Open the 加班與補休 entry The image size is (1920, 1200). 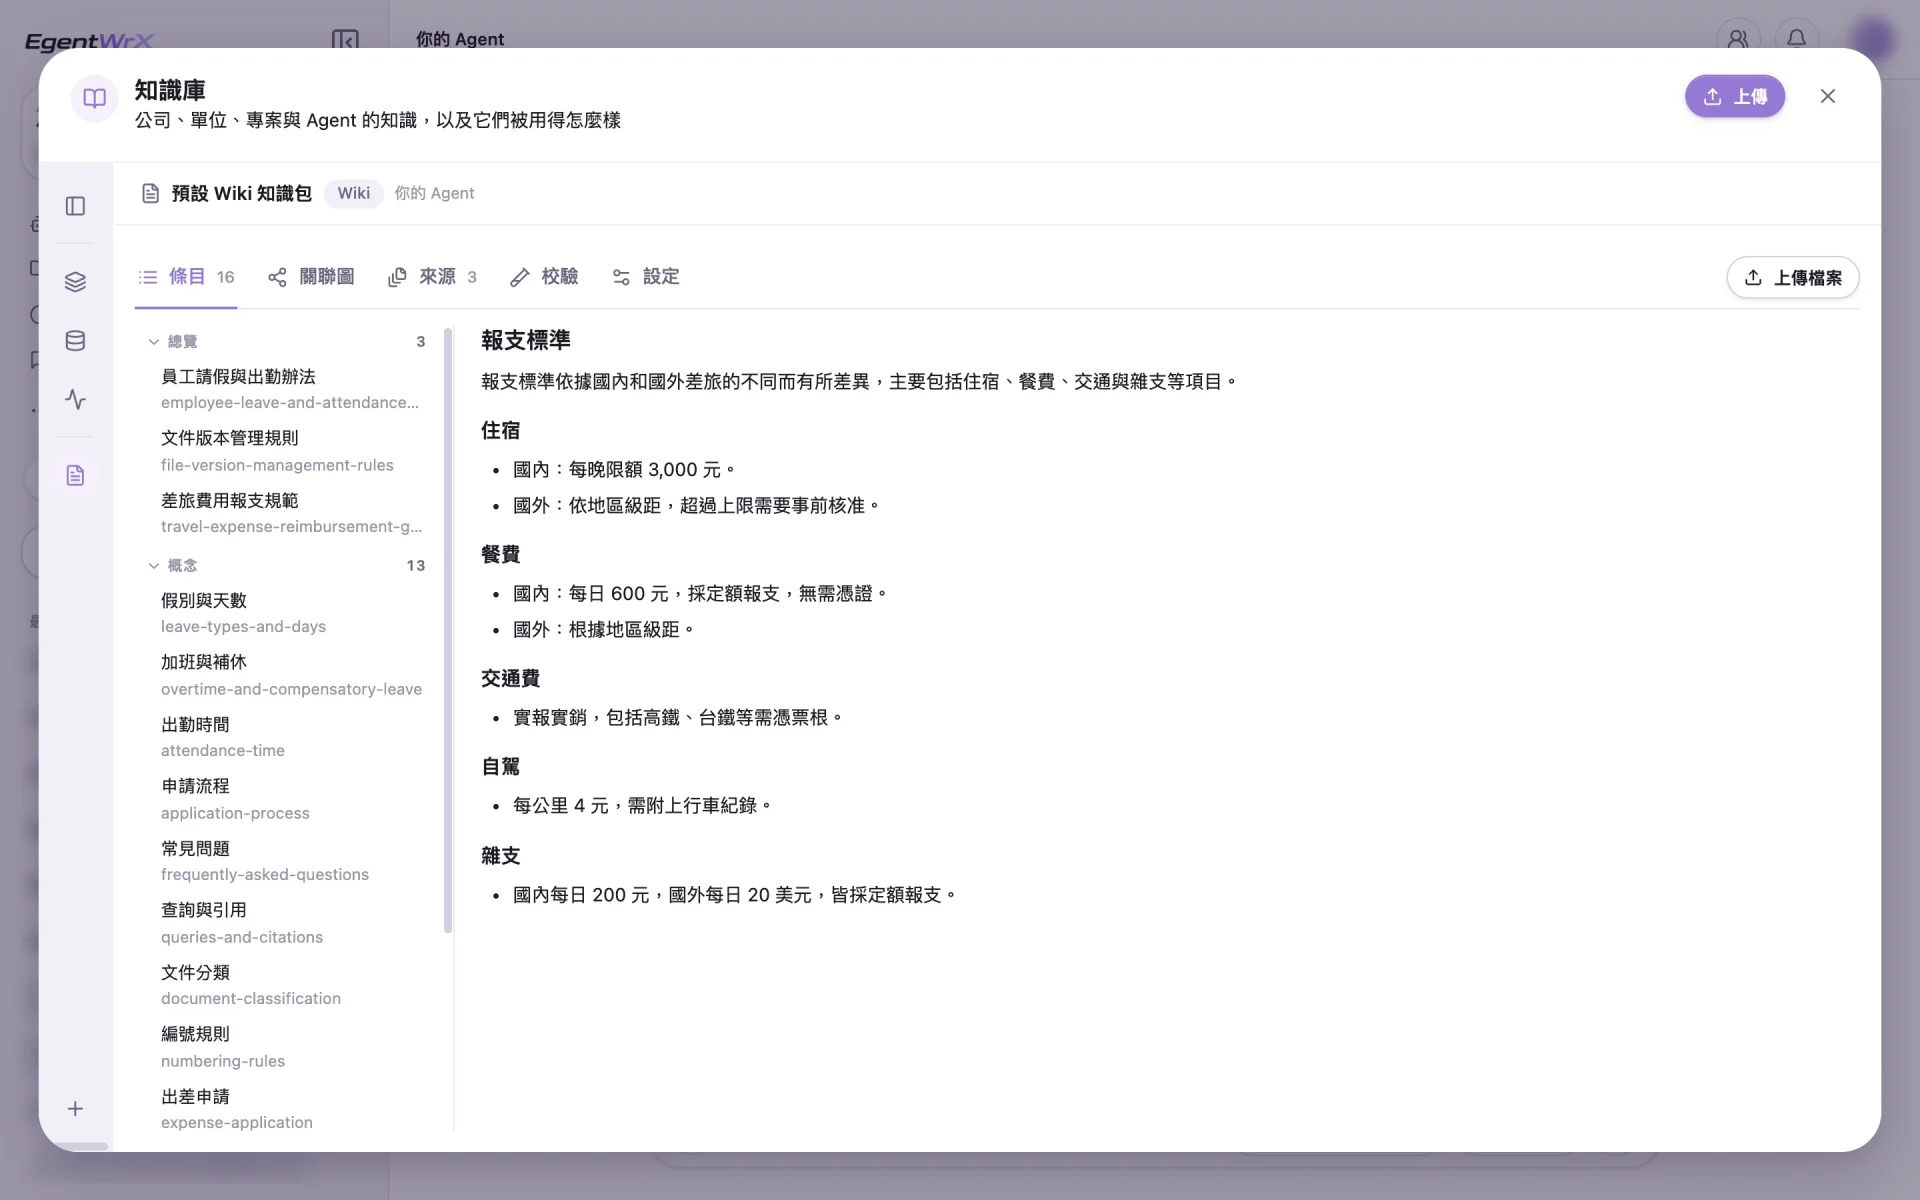[x=290, y=675]
